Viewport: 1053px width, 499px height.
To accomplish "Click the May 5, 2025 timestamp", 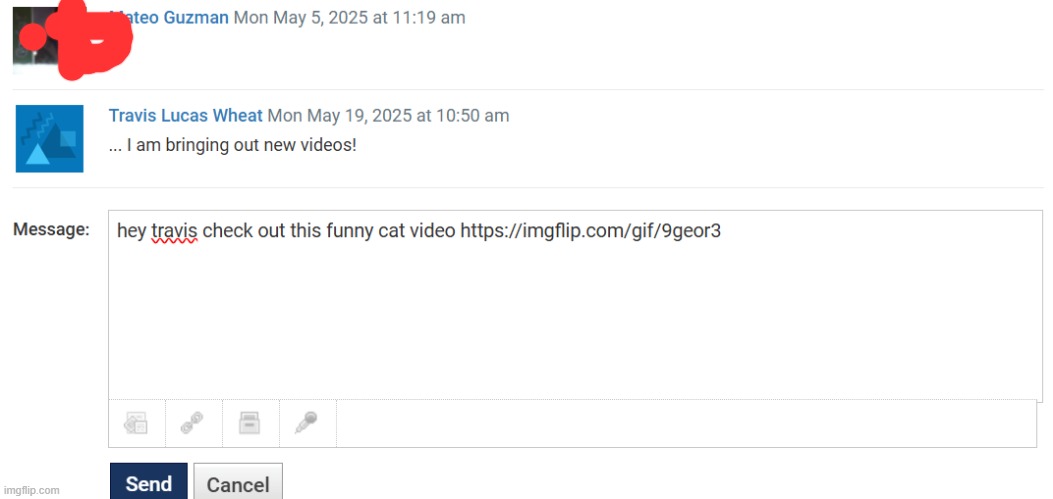I will click(349, 17).
